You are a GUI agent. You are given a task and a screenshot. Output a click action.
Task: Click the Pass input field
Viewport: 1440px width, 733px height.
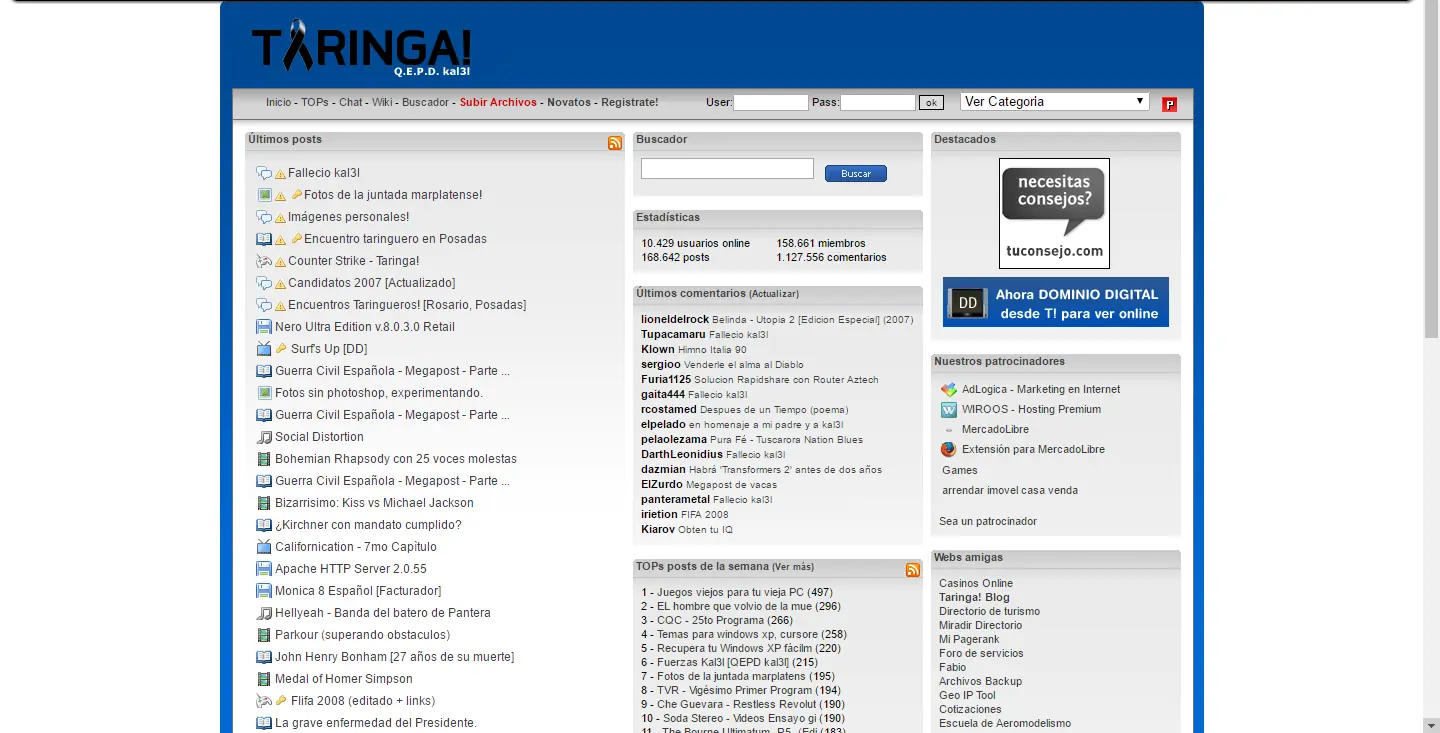[878, 103]
